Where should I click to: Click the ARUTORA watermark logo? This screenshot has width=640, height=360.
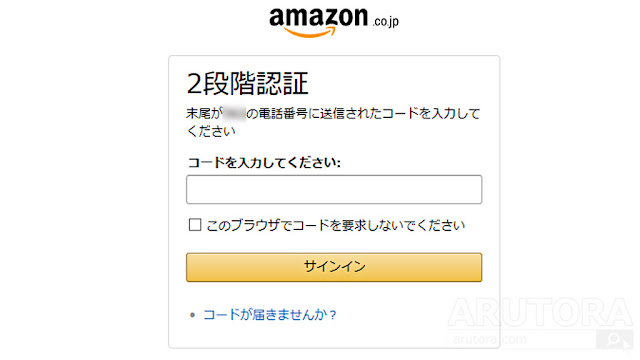(540, 312)
